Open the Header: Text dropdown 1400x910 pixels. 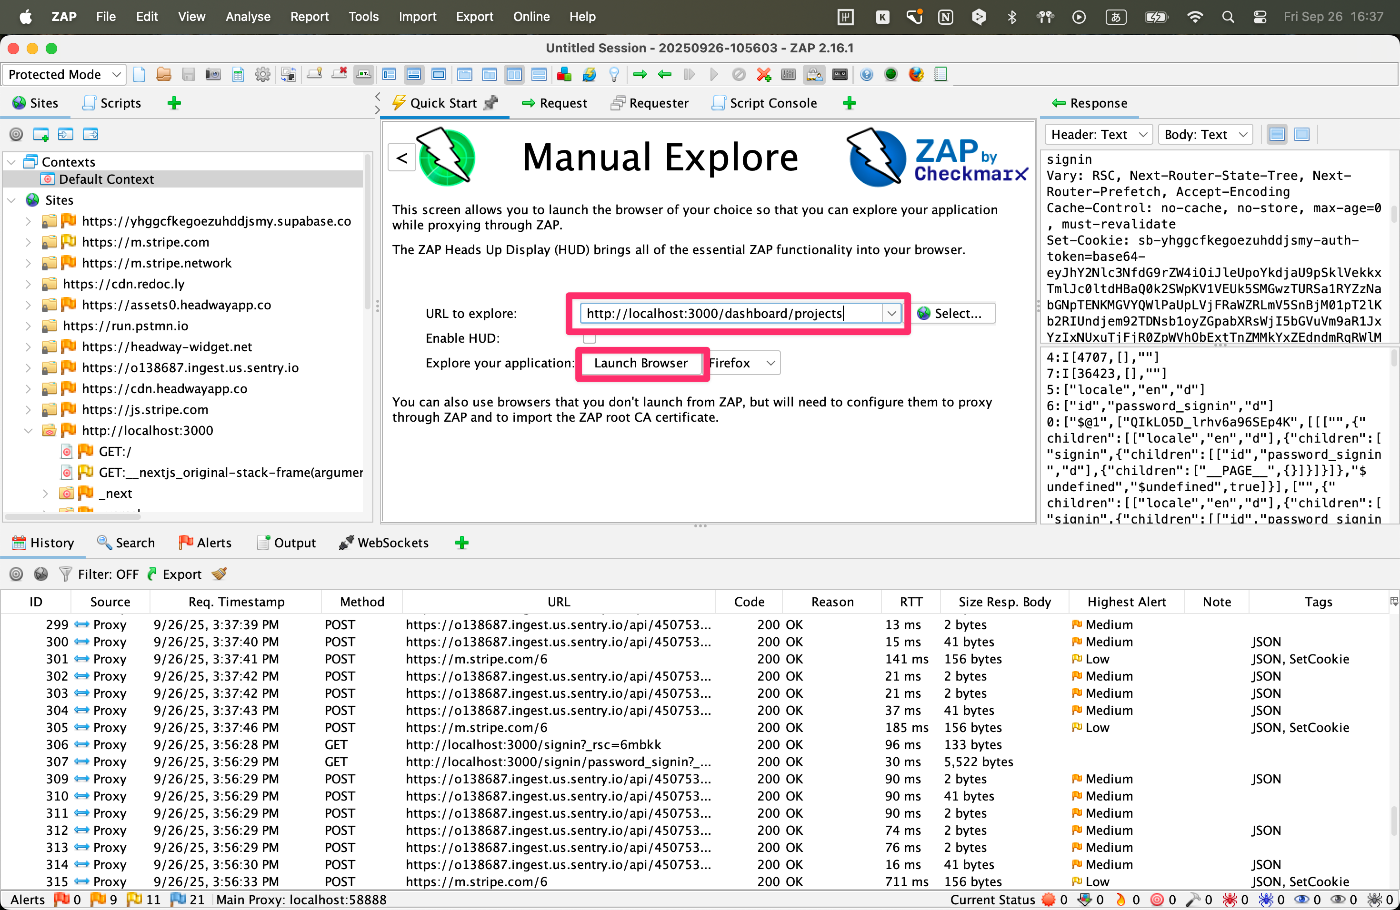[x=1098, y=134]
